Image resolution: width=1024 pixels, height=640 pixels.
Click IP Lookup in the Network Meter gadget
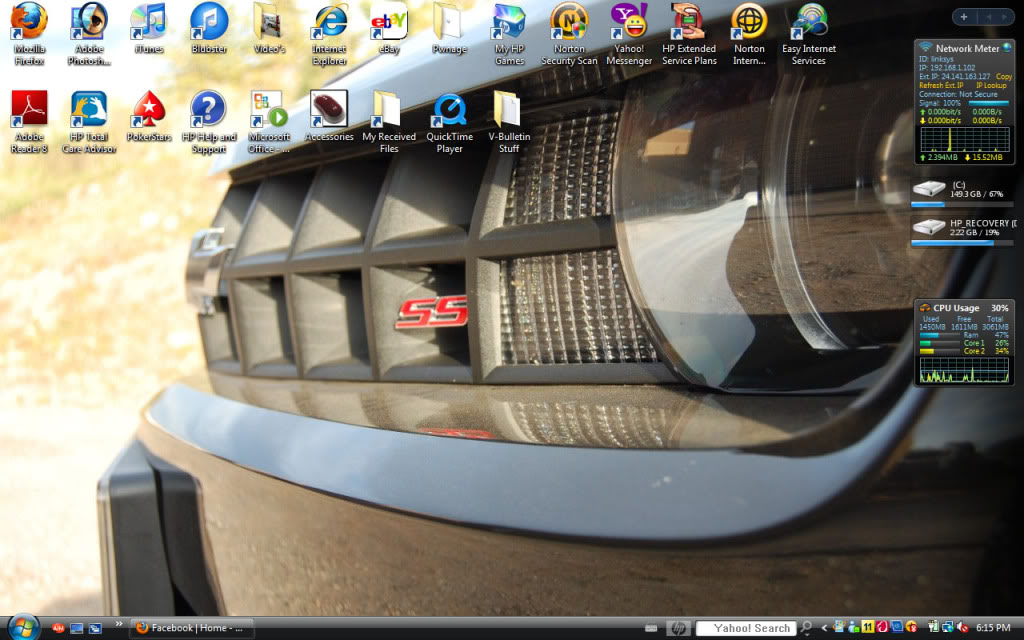click(990, 85)
